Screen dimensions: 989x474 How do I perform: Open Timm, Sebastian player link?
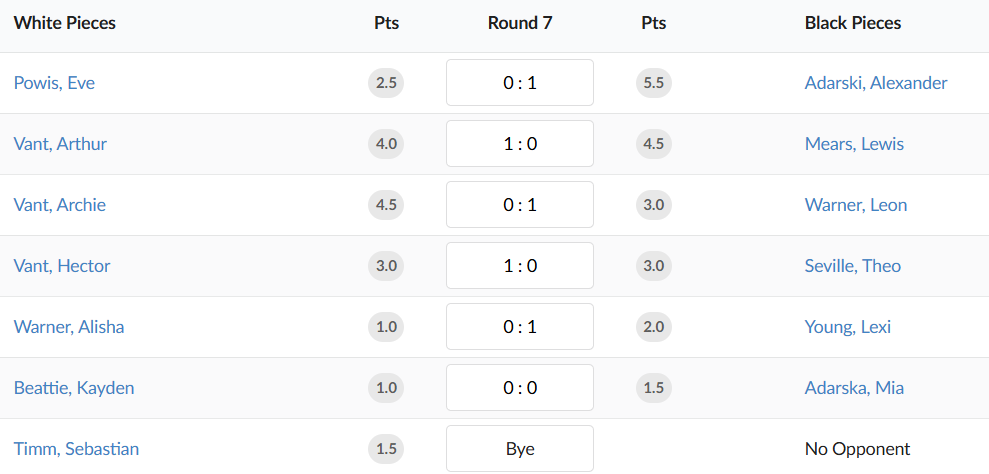tap(76, 449)
